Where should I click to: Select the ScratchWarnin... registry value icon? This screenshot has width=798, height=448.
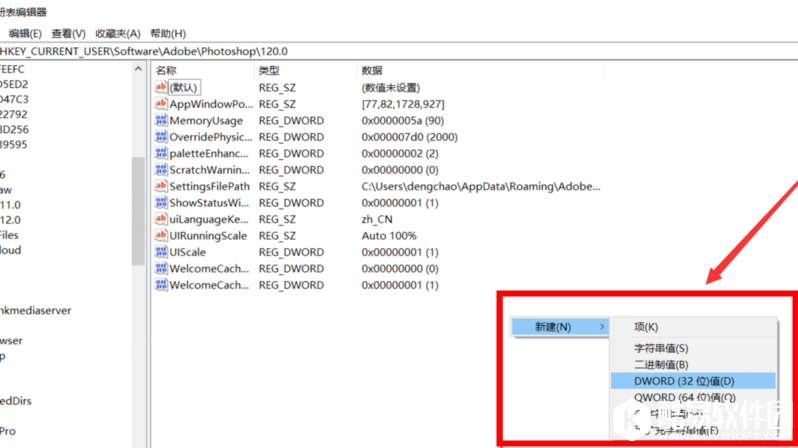tap(161, 170)
